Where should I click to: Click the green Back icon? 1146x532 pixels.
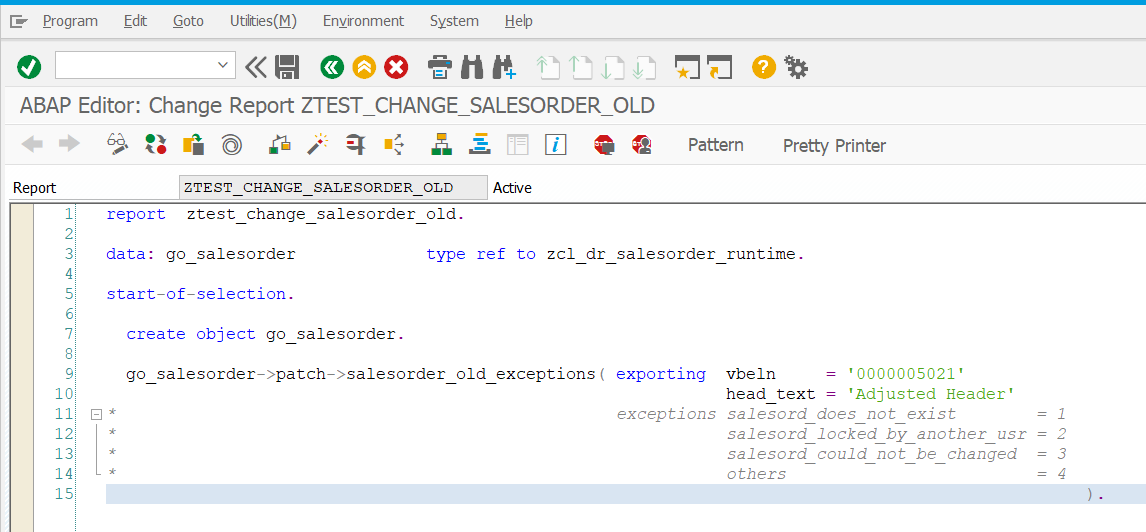point(332,67)
